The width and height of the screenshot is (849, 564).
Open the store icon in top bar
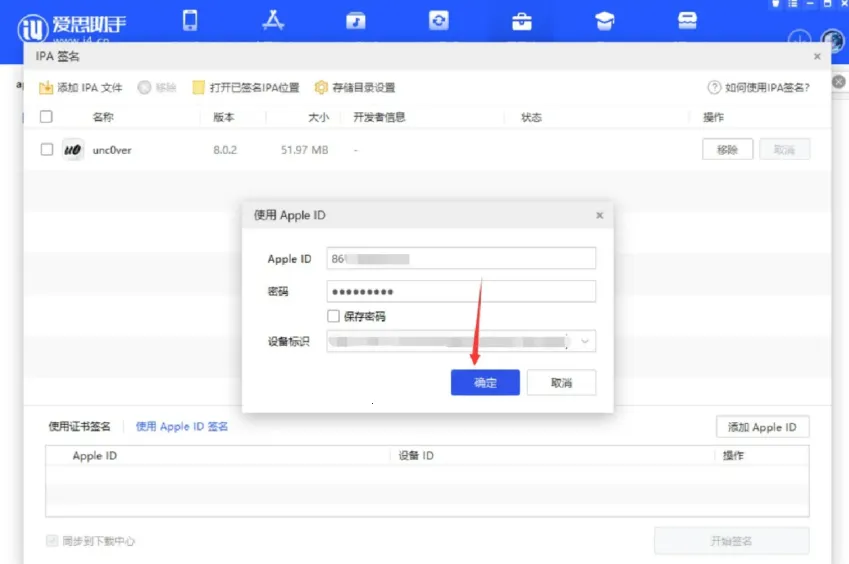[687, 21]
